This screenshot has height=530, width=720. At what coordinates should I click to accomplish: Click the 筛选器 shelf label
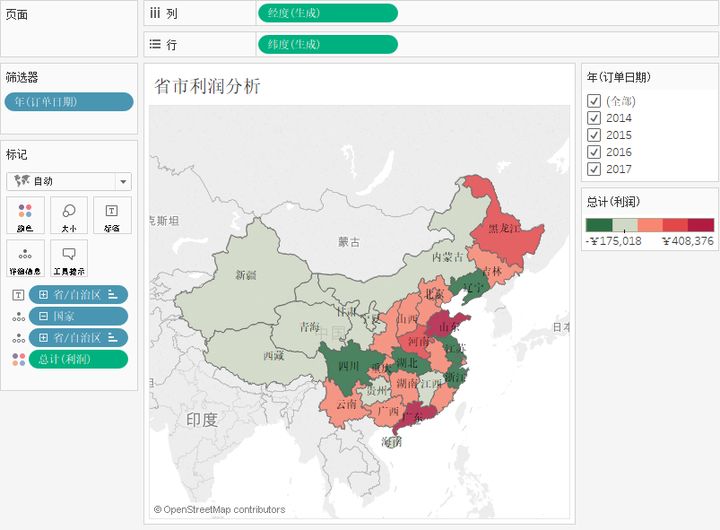click(22, 77)
